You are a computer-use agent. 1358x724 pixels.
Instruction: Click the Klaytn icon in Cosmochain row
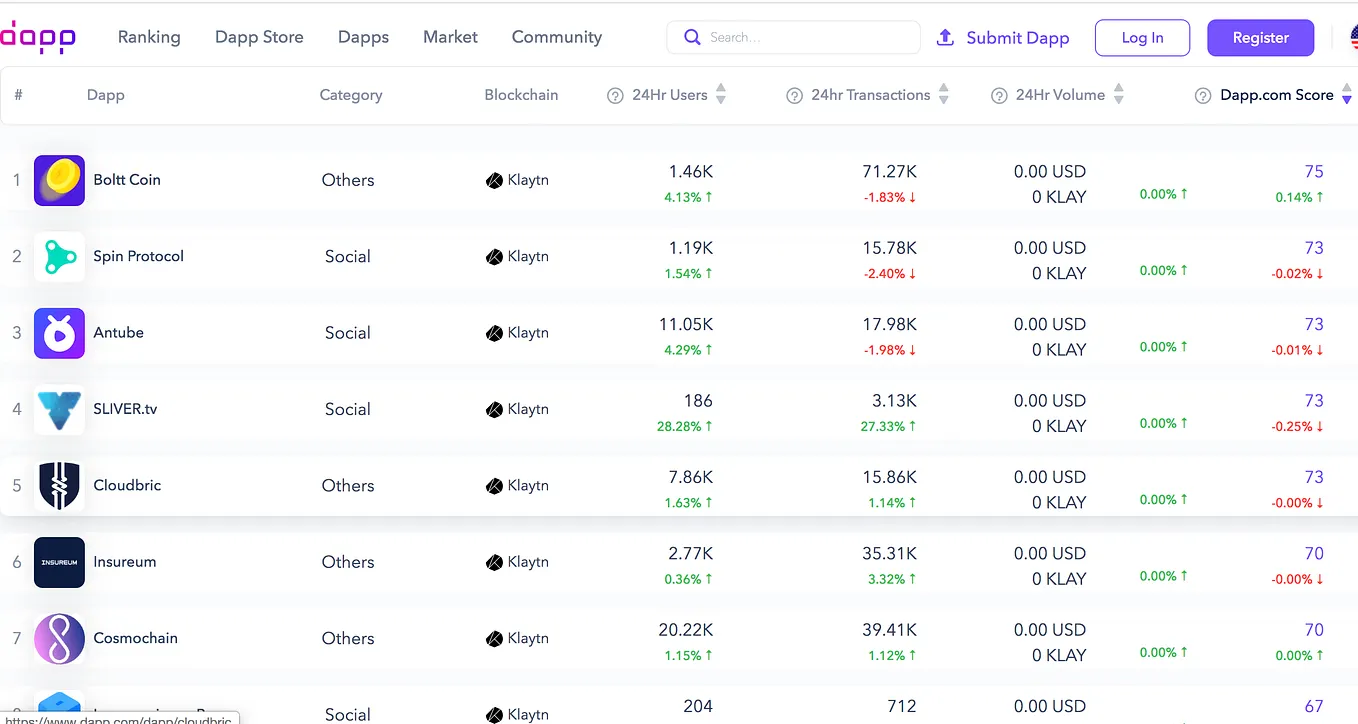coord(494,639)
